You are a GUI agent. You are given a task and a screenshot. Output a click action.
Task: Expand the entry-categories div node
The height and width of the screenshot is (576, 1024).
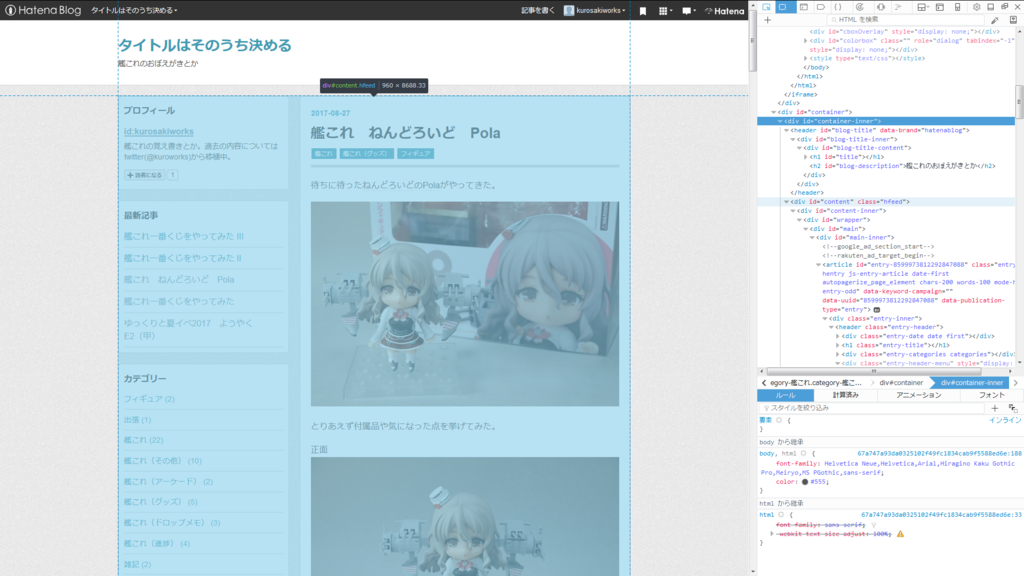[x=838, y=355]
